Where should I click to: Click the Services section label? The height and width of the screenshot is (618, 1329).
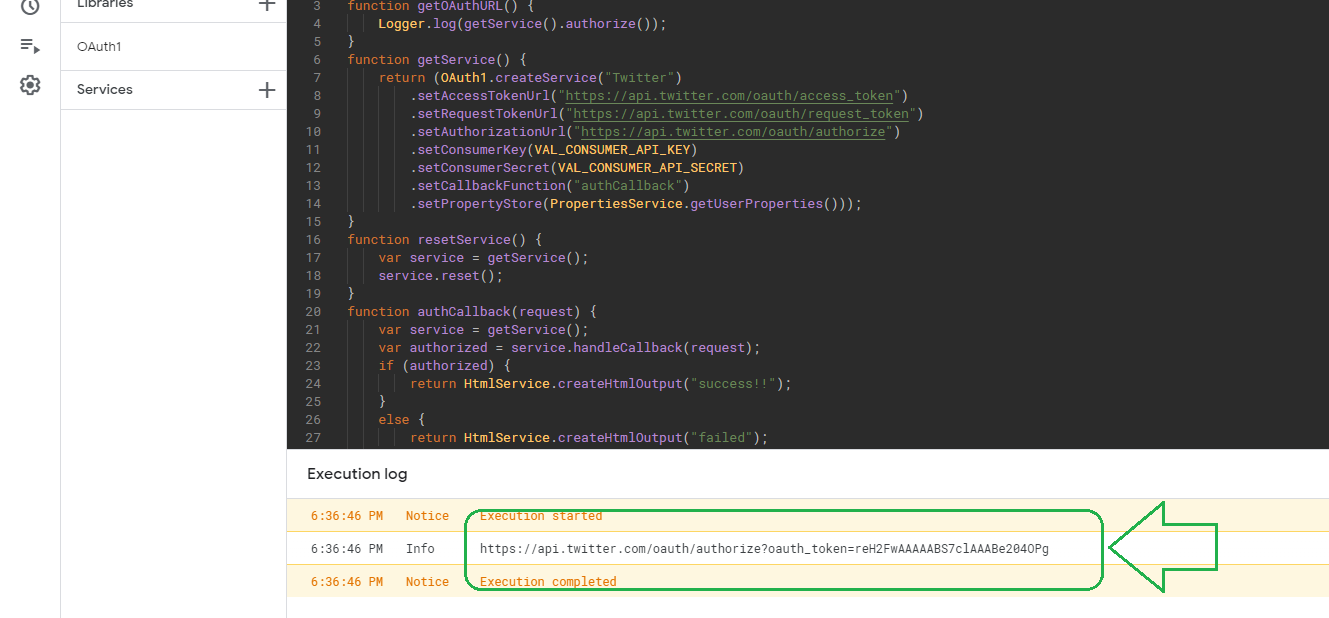tap(105, 89)
